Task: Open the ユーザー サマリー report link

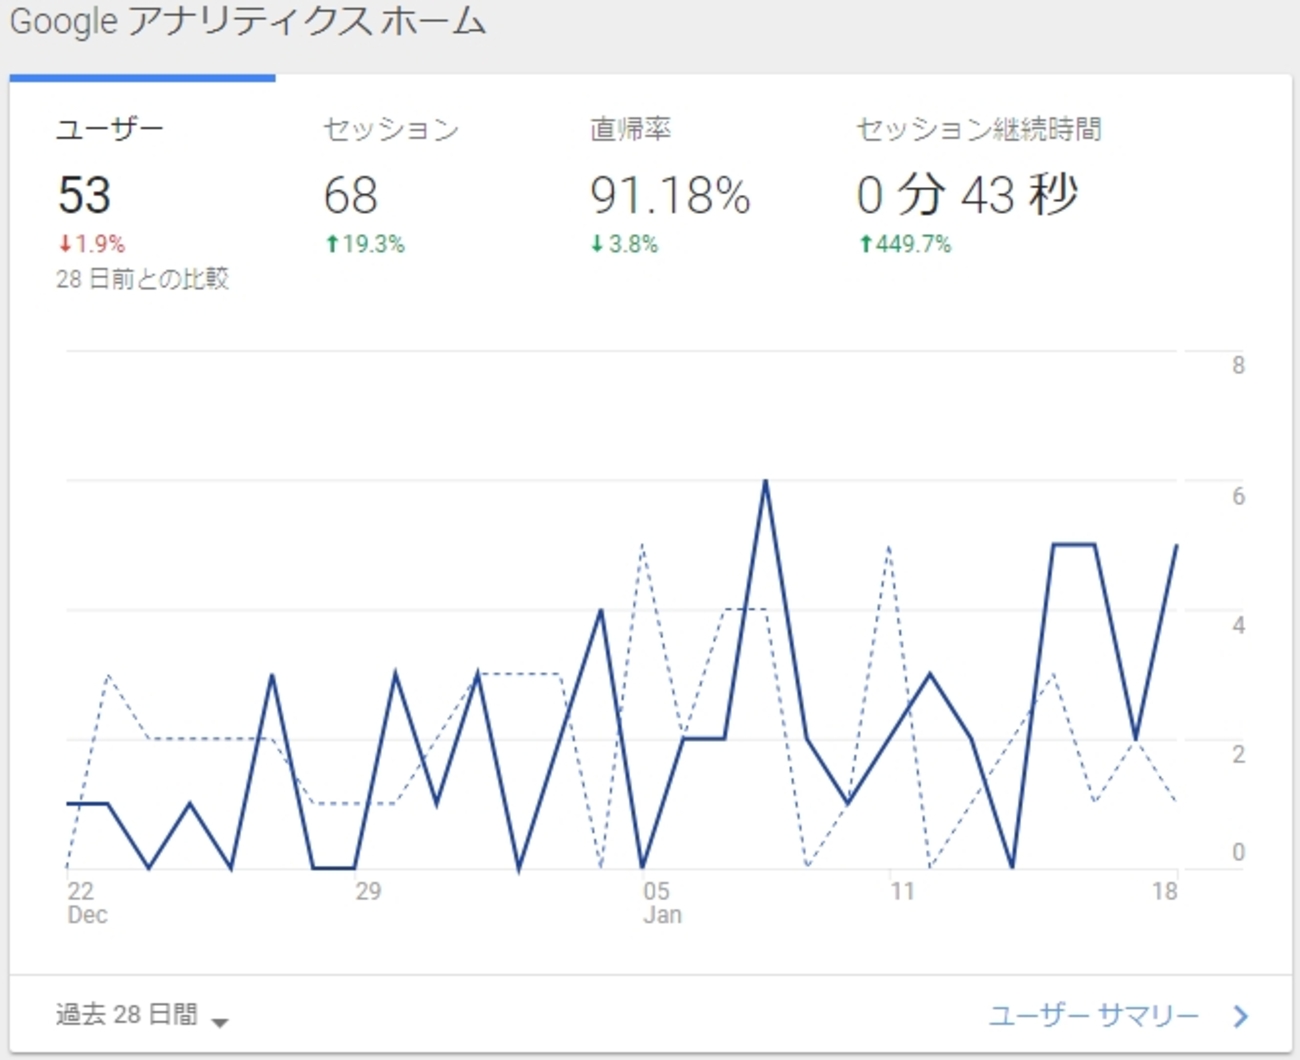Action: (x=1094, y=1016)
